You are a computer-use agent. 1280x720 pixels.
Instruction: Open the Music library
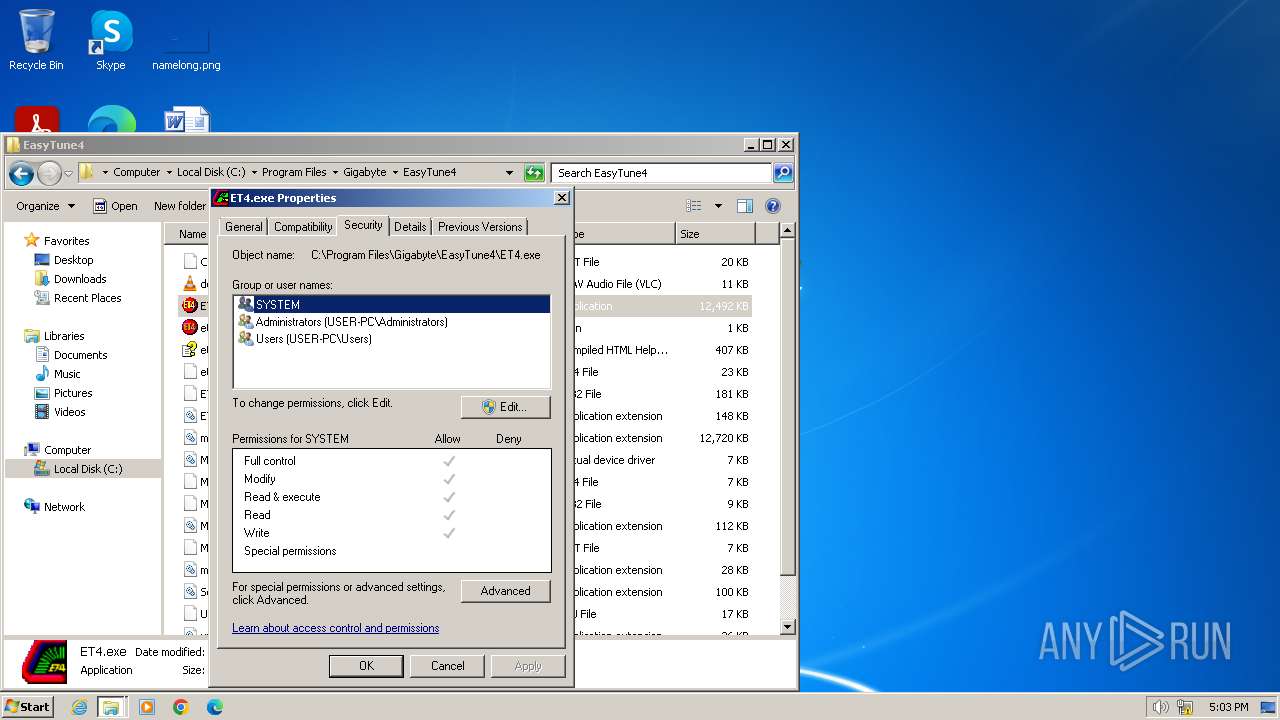coord(67,374)
